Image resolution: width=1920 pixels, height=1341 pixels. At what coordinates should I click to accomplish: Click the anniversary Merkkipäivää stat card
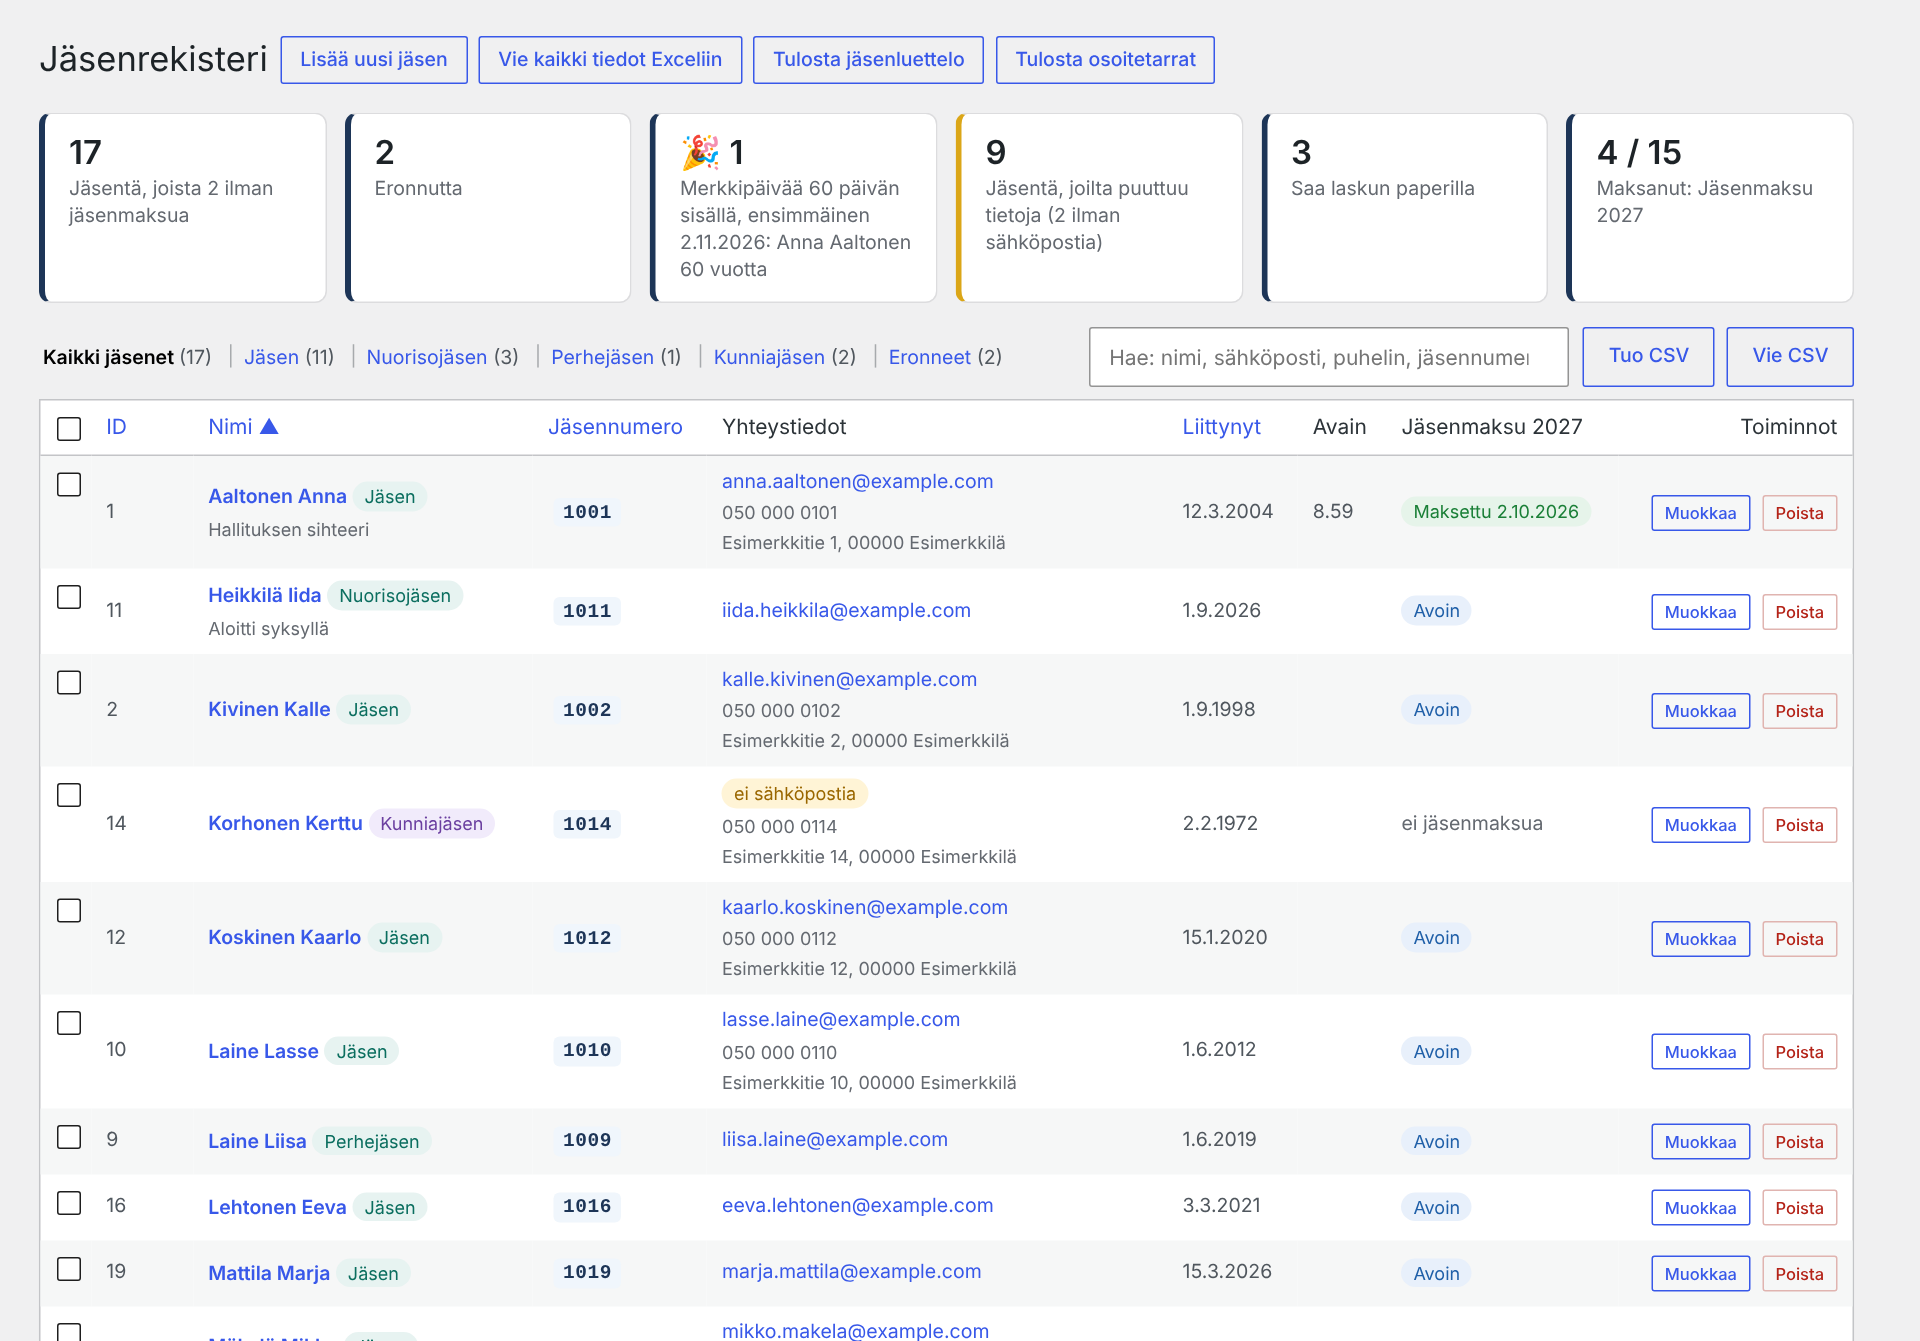[793, 208]
